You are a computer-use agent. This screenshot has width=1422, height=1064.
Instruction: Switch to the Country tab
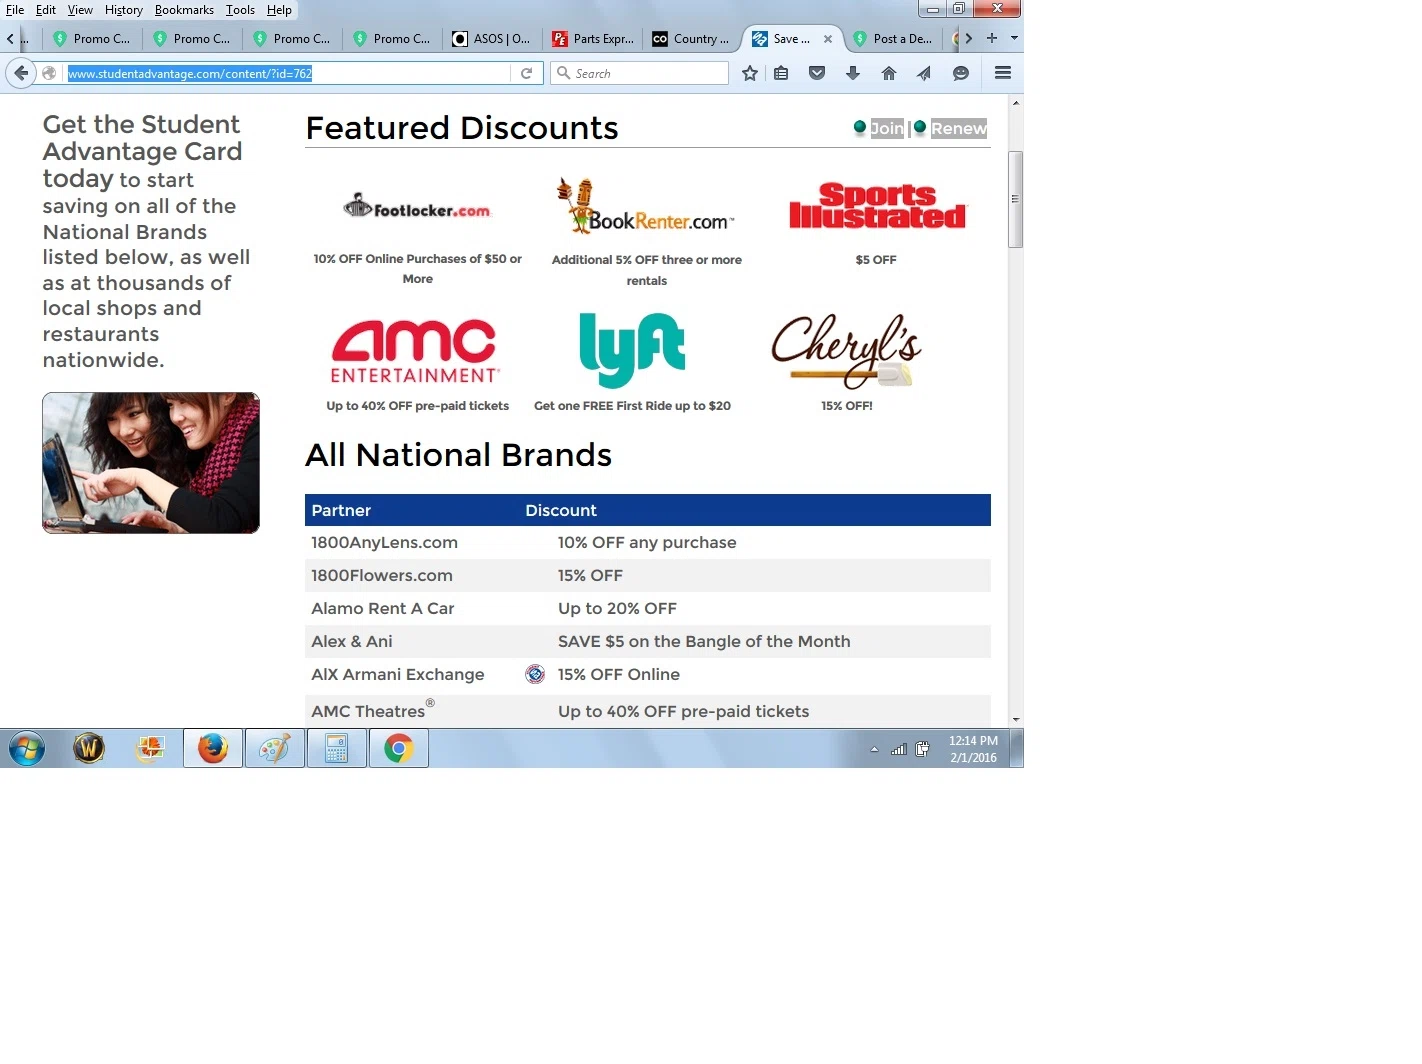[692, 39]
